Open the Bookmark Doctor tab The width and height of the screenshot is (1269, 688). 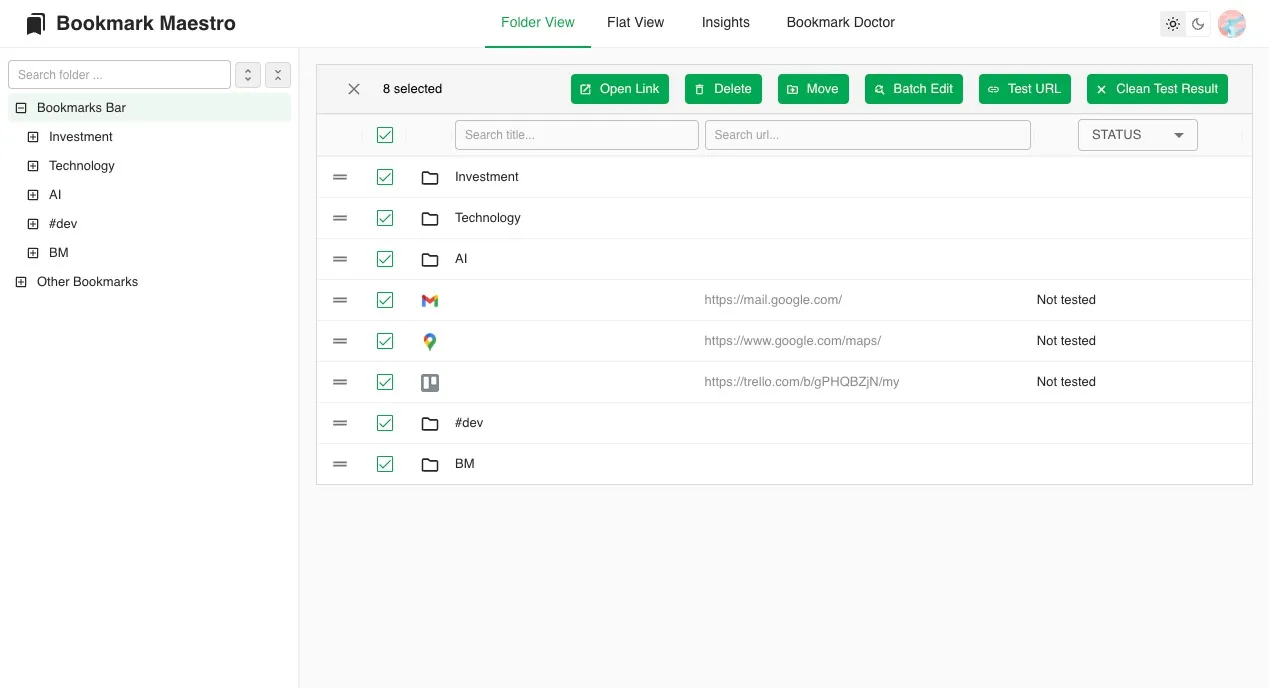pyautogui.click(x=840, y=23)
